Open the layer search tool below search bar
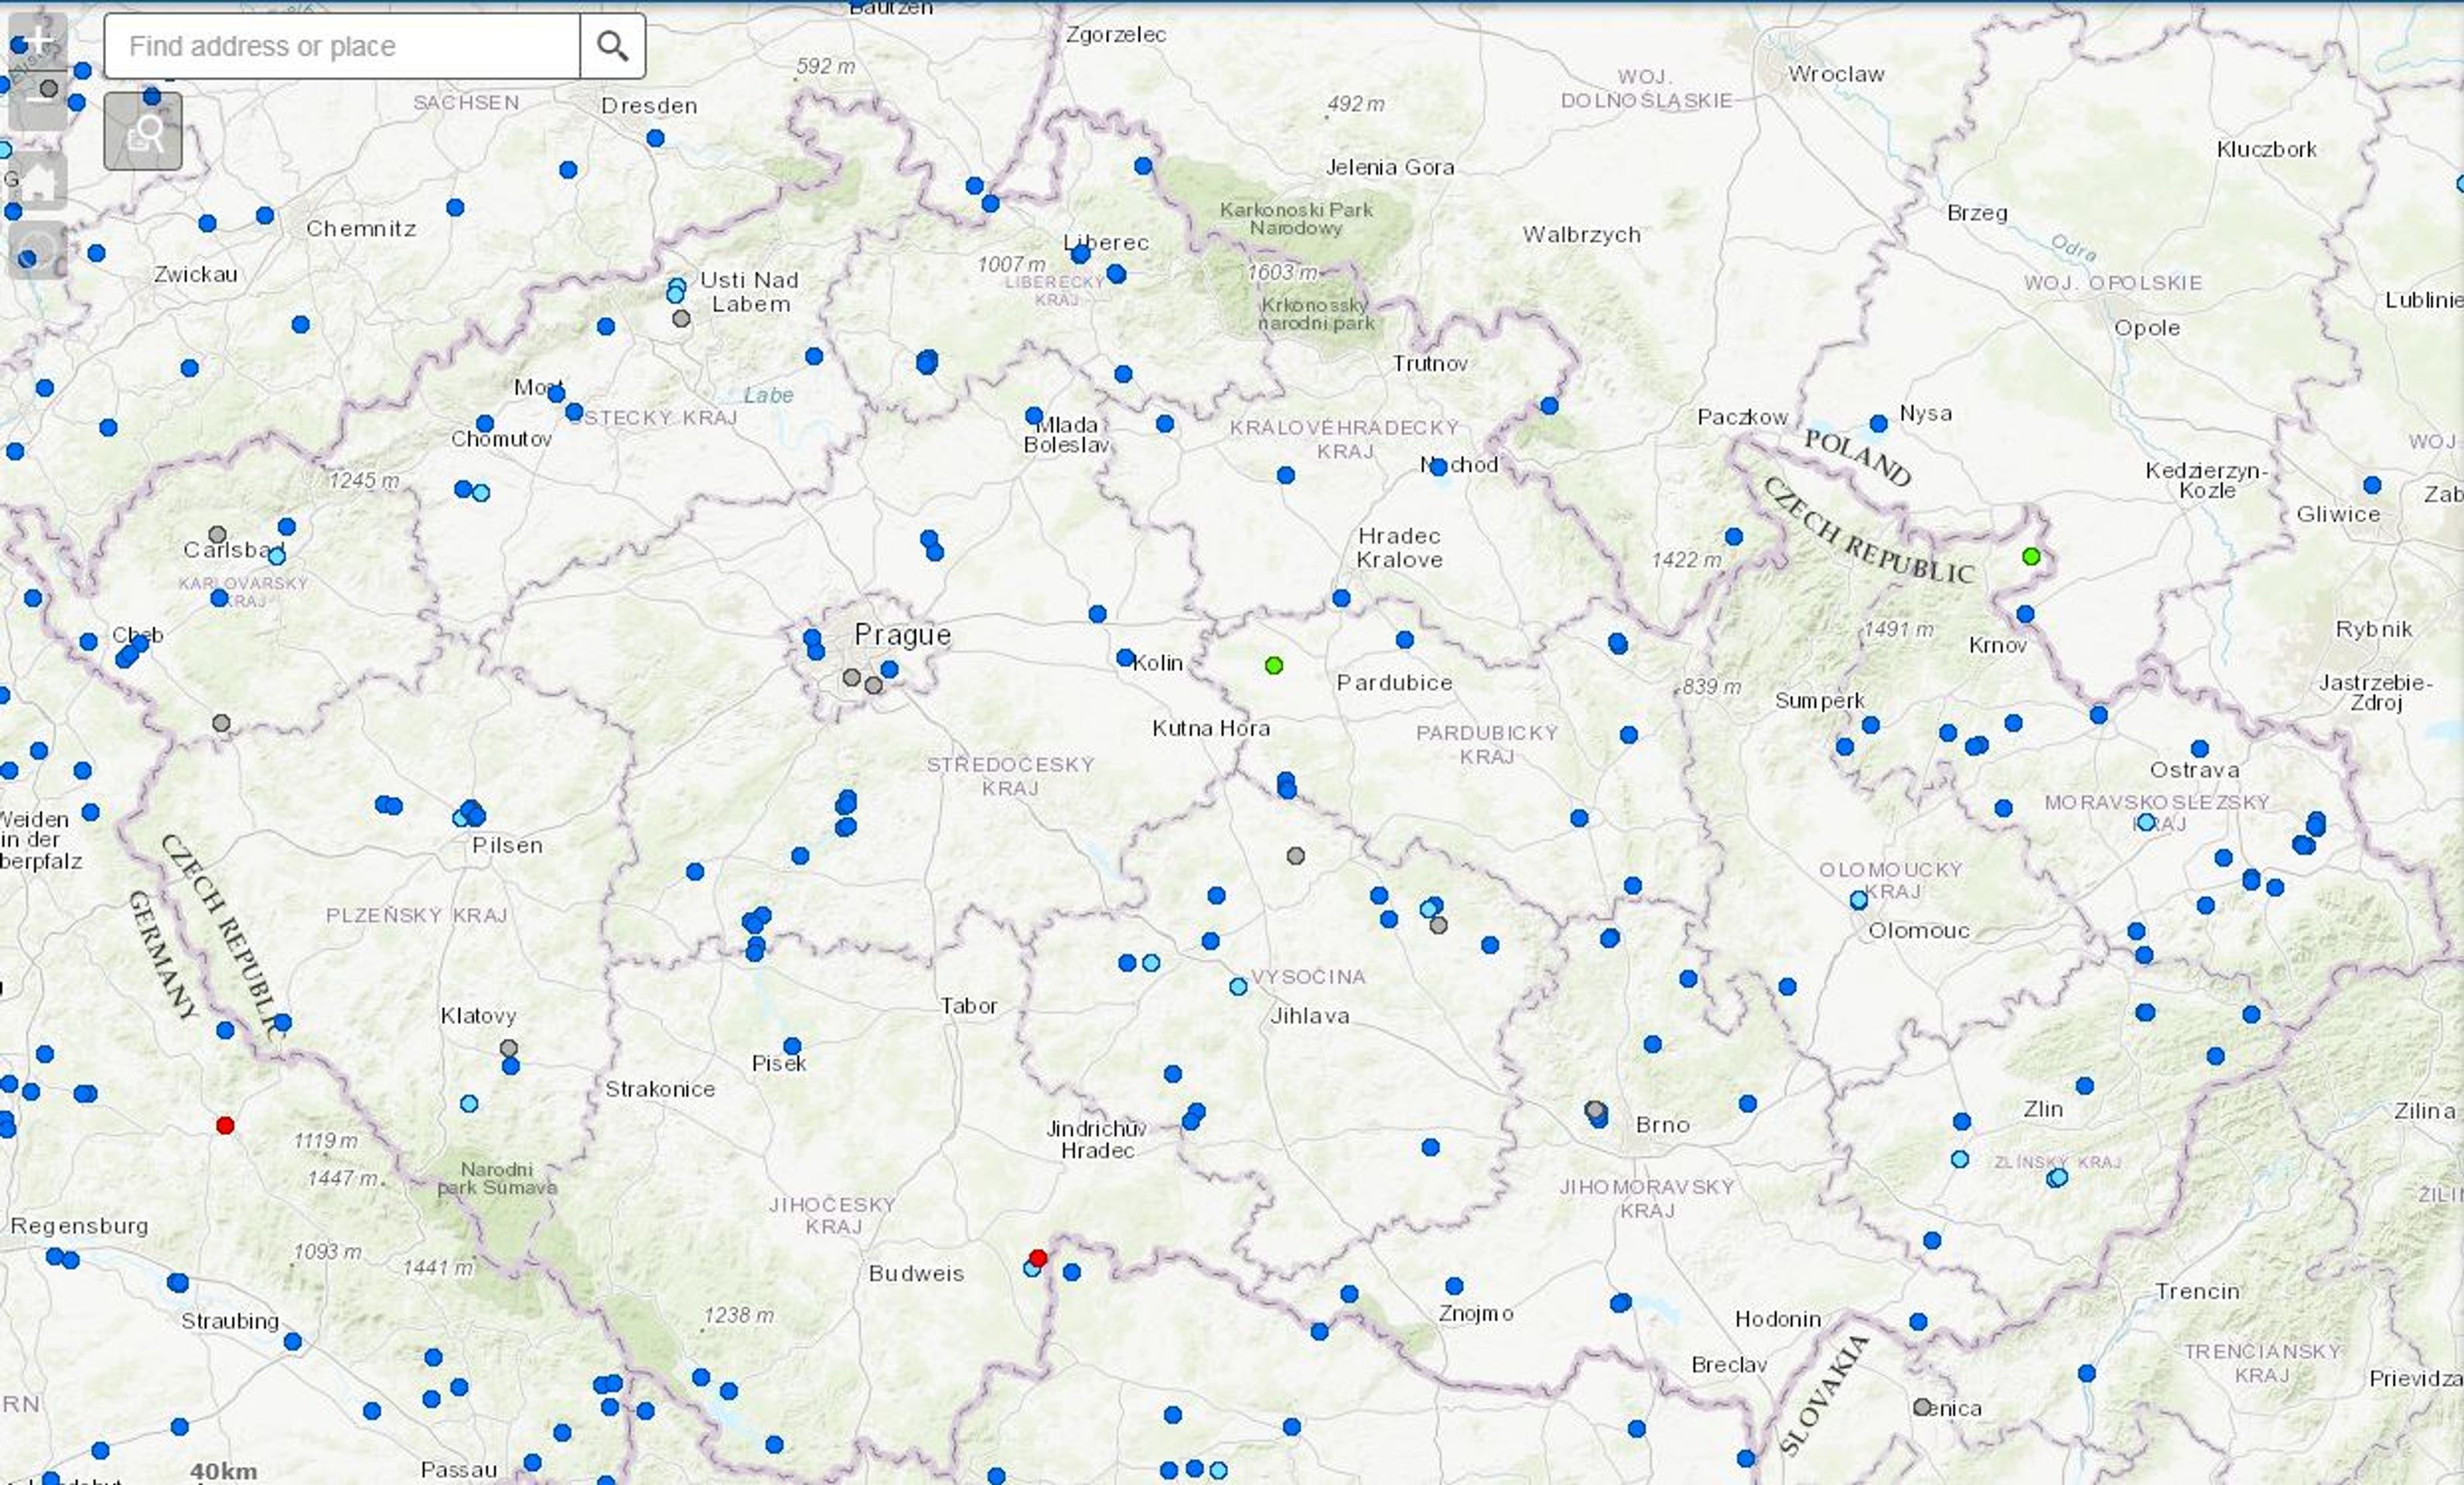 pos(143,131)
